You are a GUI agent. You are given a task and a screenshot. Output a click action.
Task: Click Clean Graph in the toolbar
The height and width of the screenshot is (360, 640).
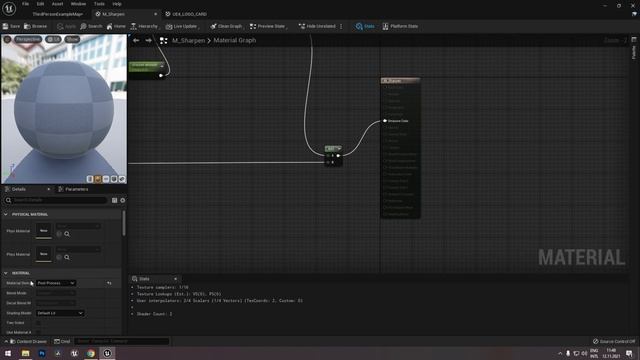click(x=227, y=26)
